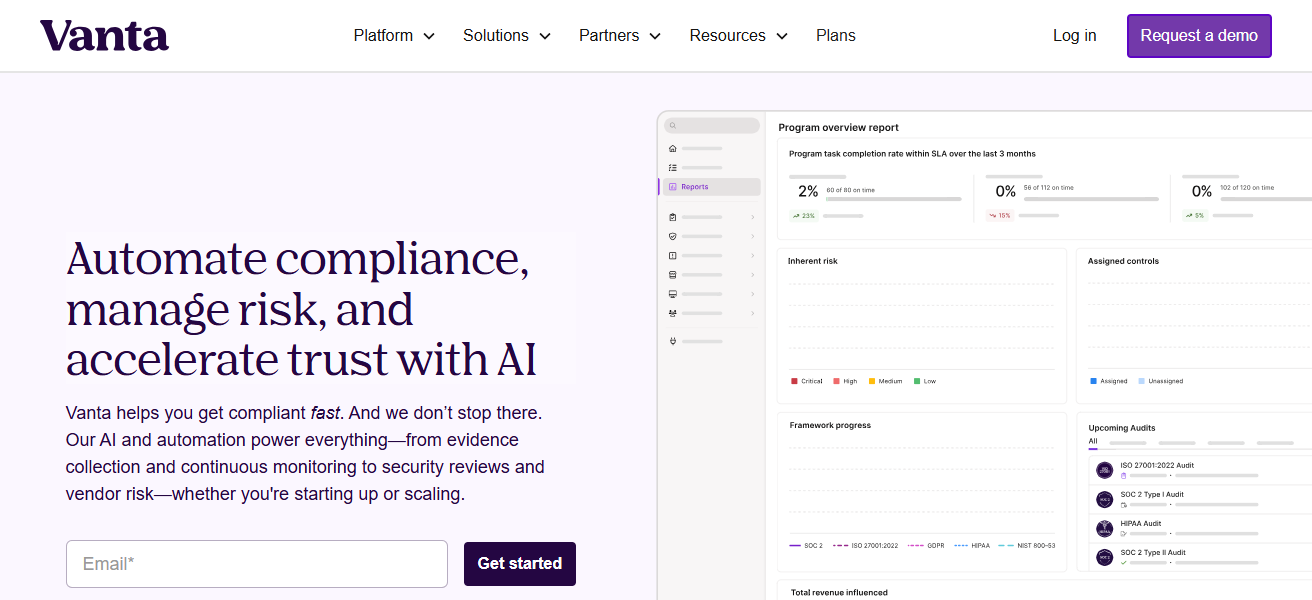
Task: Click the home icon in dashboard sidebar
Action: click(x=673, y=148)
